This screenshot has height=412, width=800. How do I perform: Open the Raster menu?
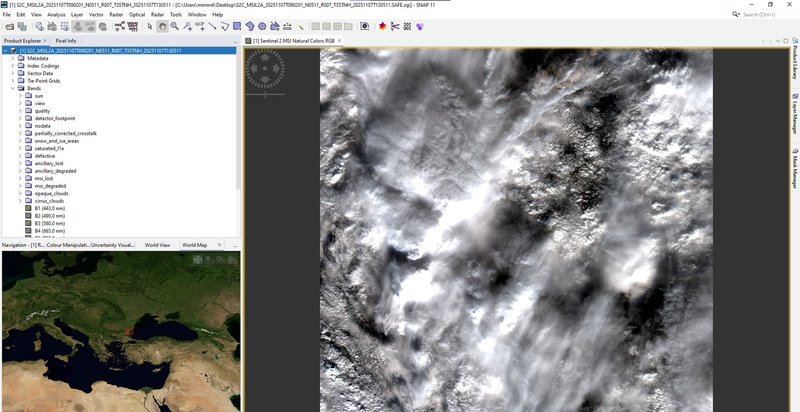(x=116, y=15)
